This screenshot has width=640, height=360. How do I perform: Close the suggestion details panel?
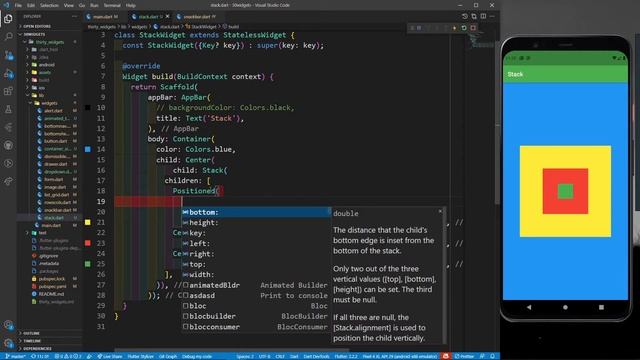click(x=440, y=211)
